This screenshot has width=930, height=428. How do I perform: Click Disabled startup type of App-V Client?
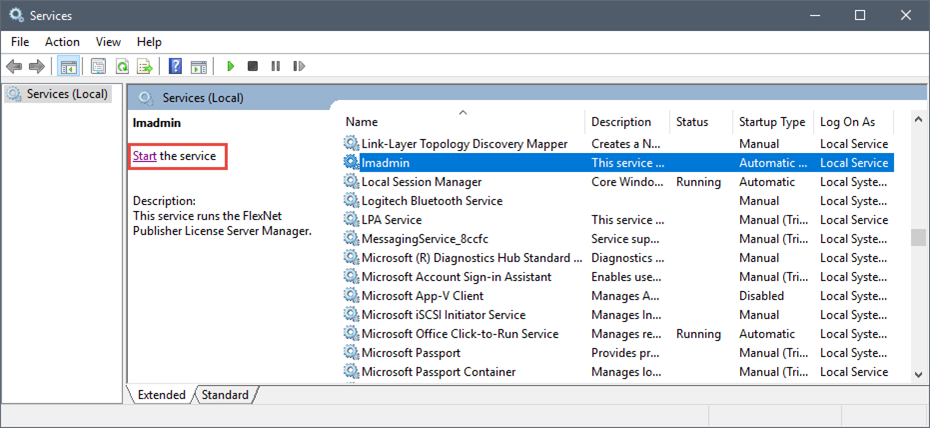(x=762, y=296)
